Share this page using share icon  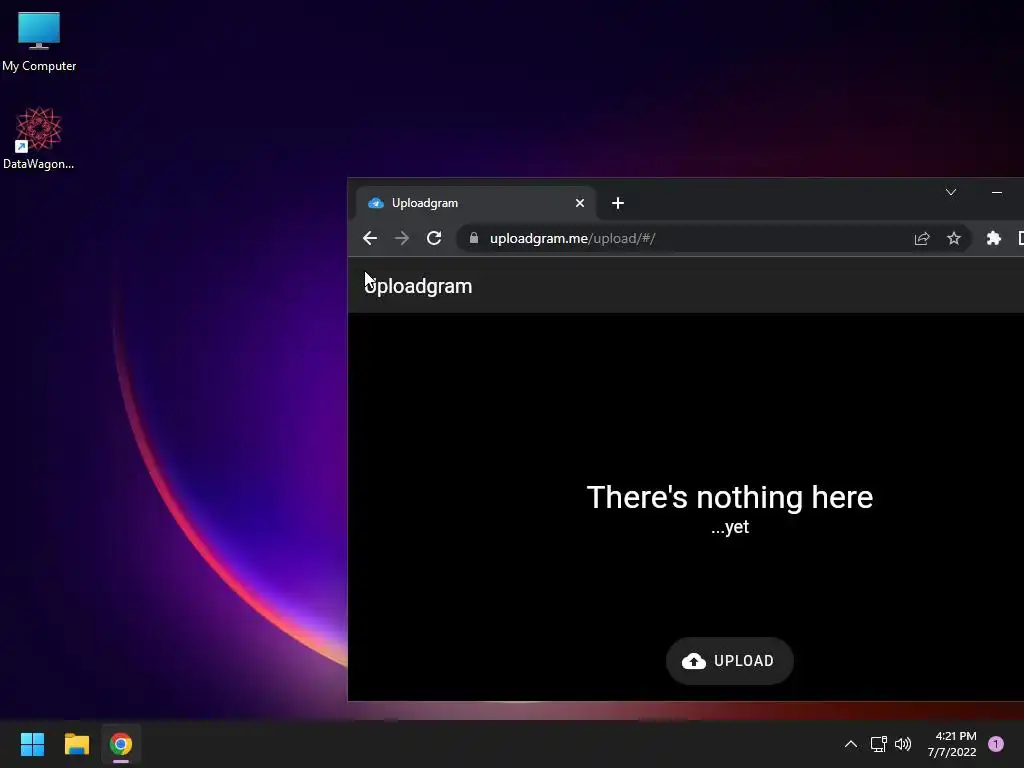(x=921, y=238)
